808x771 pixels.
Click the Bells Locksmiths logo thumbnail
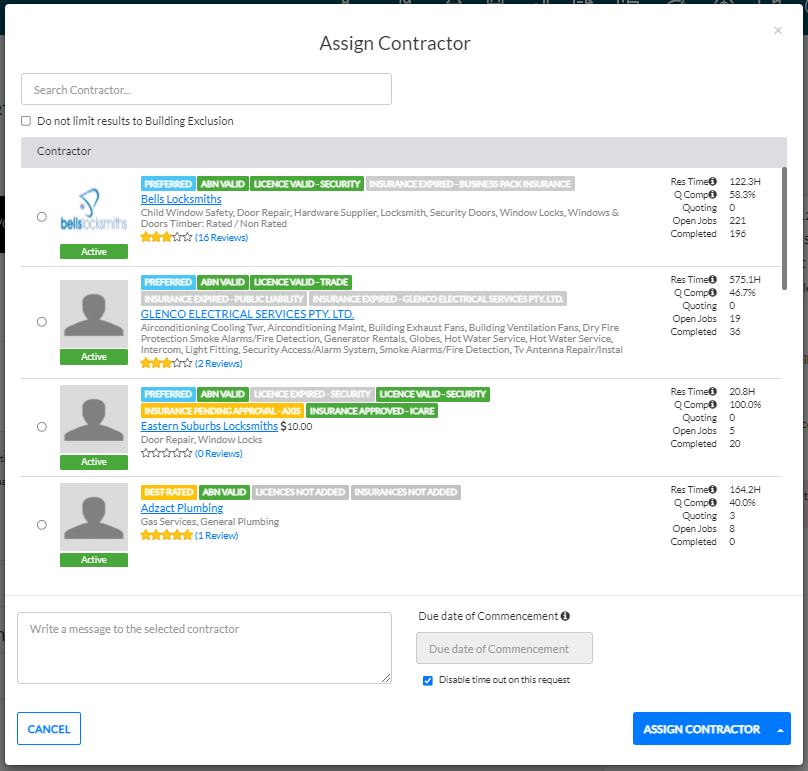(x=94, y=210)
